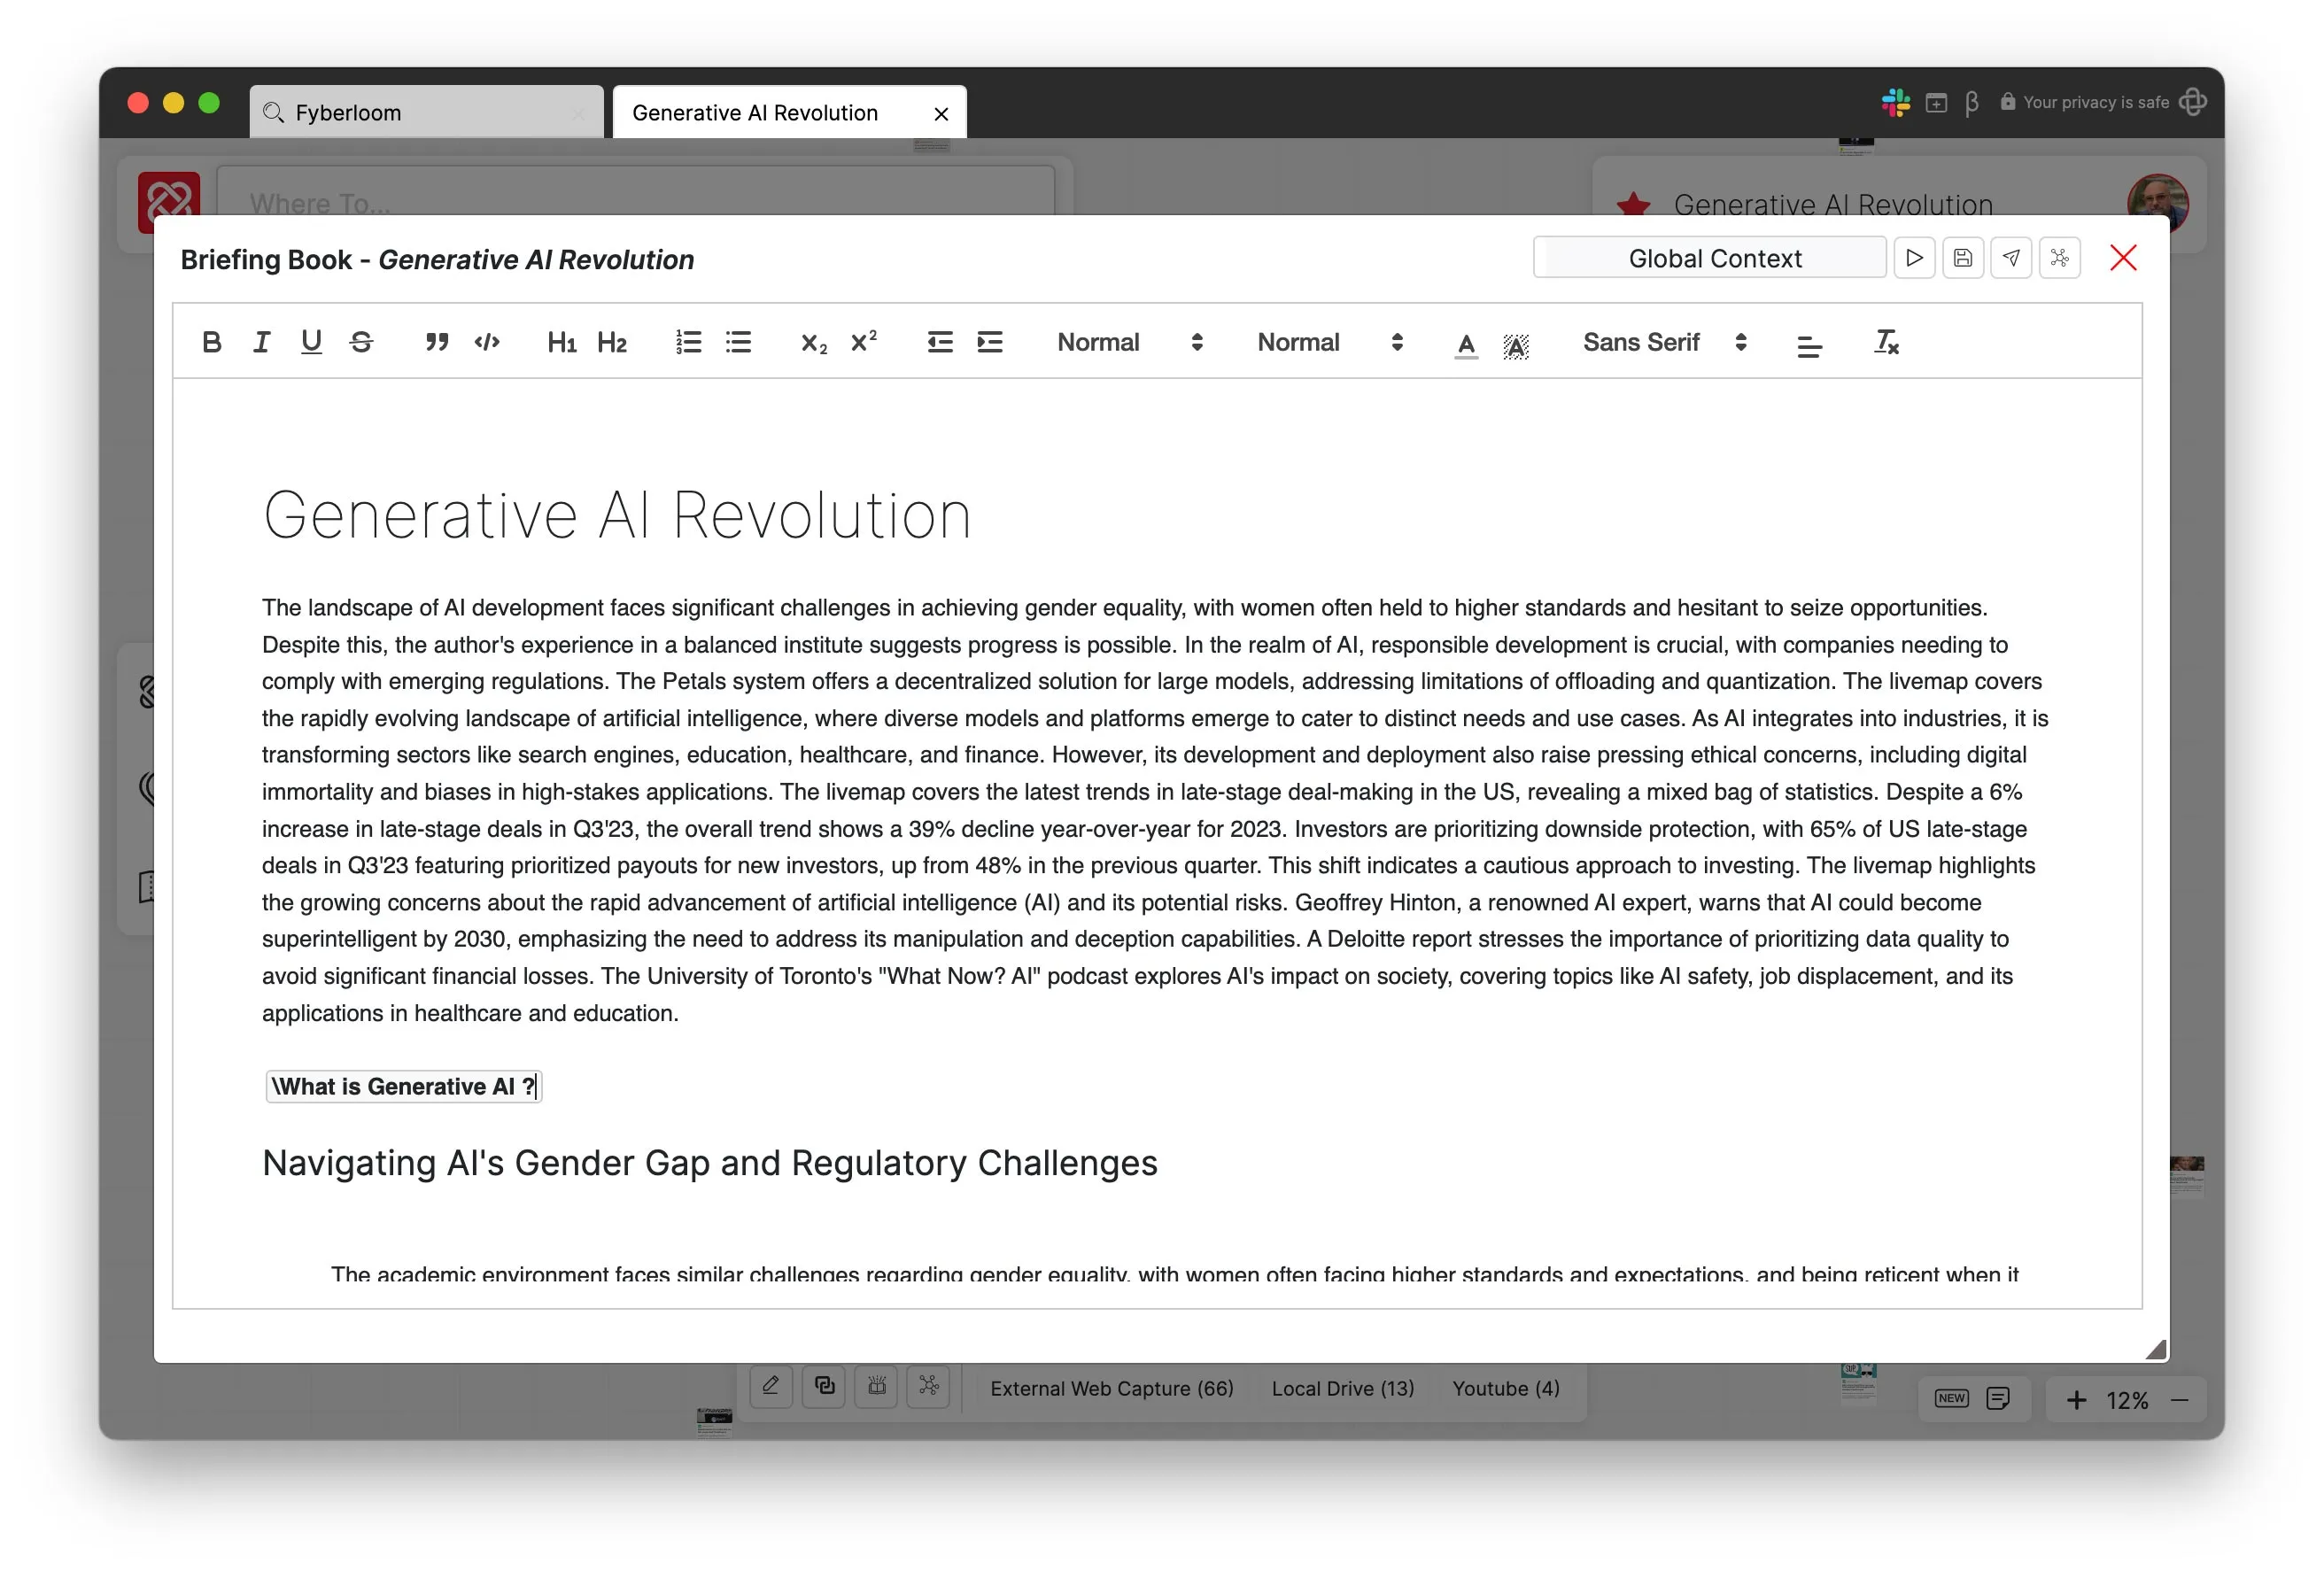
Task: Open the Slack icon in title bar
Action: pos(1895,102)
